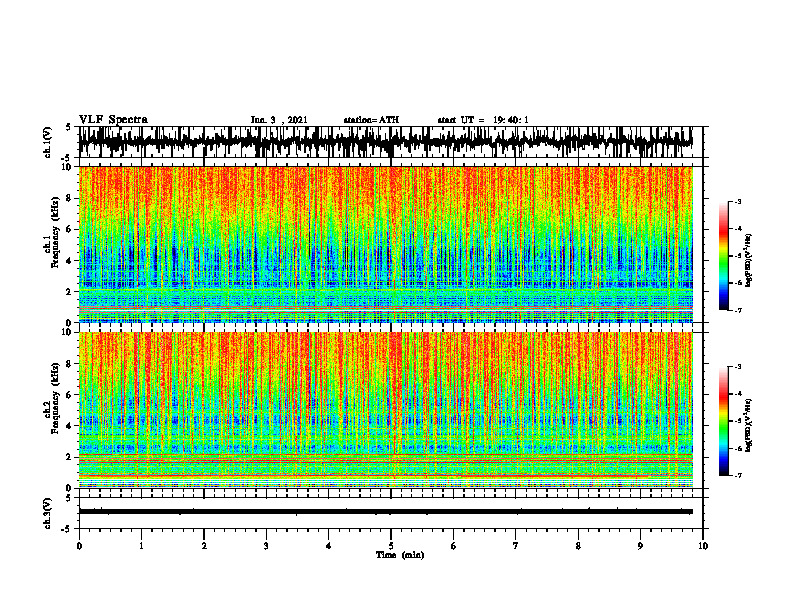Click ch.1 spectrogram's "6" kHz tick label
The height and width of the screenshot is (612, 792).
point(70,230)
